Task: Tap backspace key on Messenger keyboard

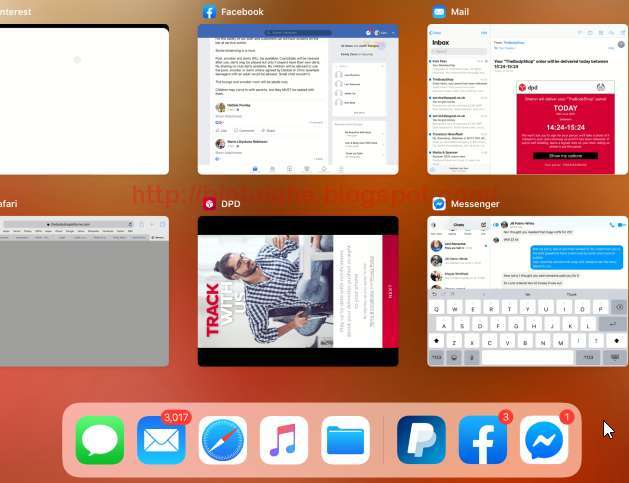Action: (619, 308)
